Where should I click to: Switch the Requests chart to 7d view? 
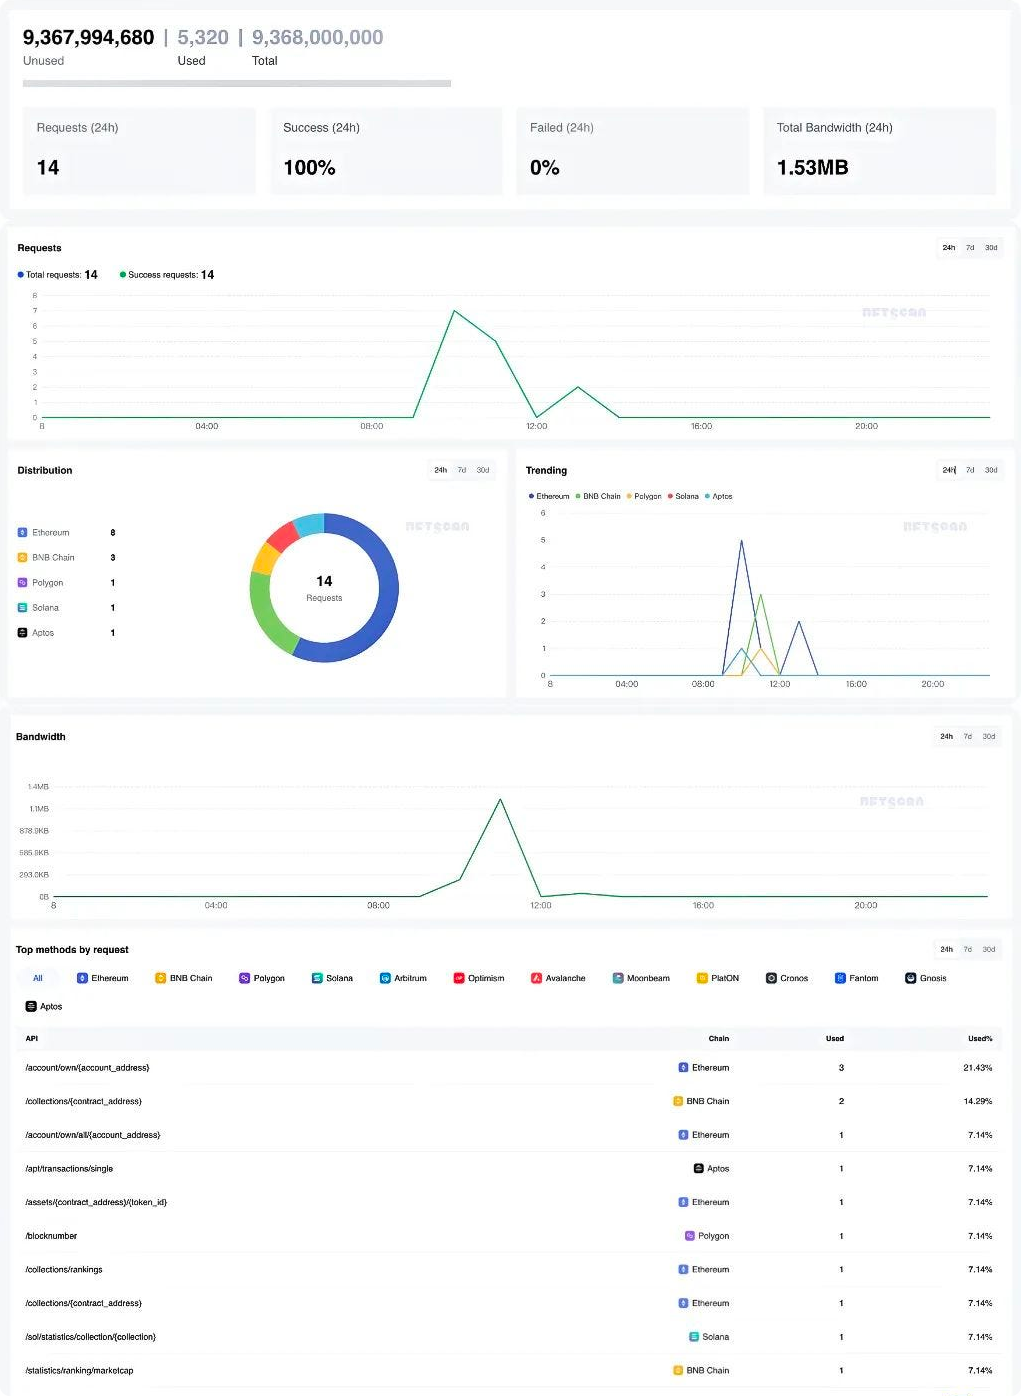tap(969, 247)
